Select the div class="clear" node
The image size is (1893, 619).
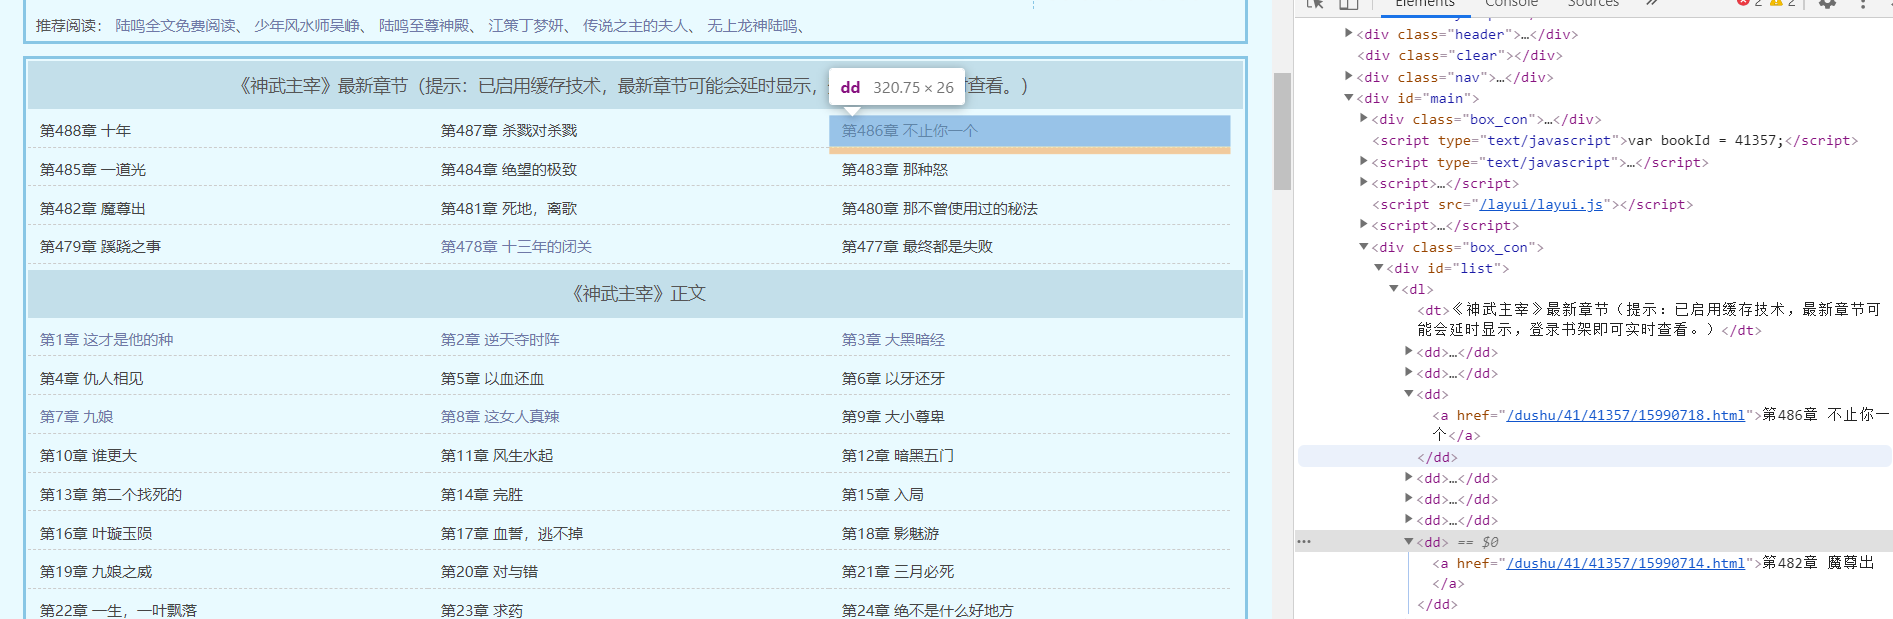click(x=1459, y=55)
